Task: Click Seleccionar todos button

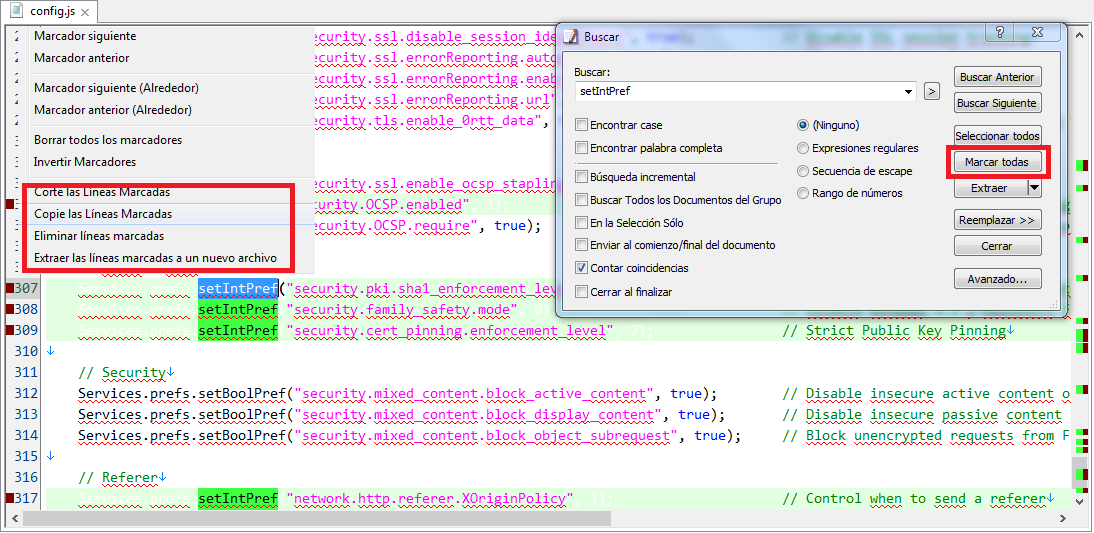Action: 997,136
